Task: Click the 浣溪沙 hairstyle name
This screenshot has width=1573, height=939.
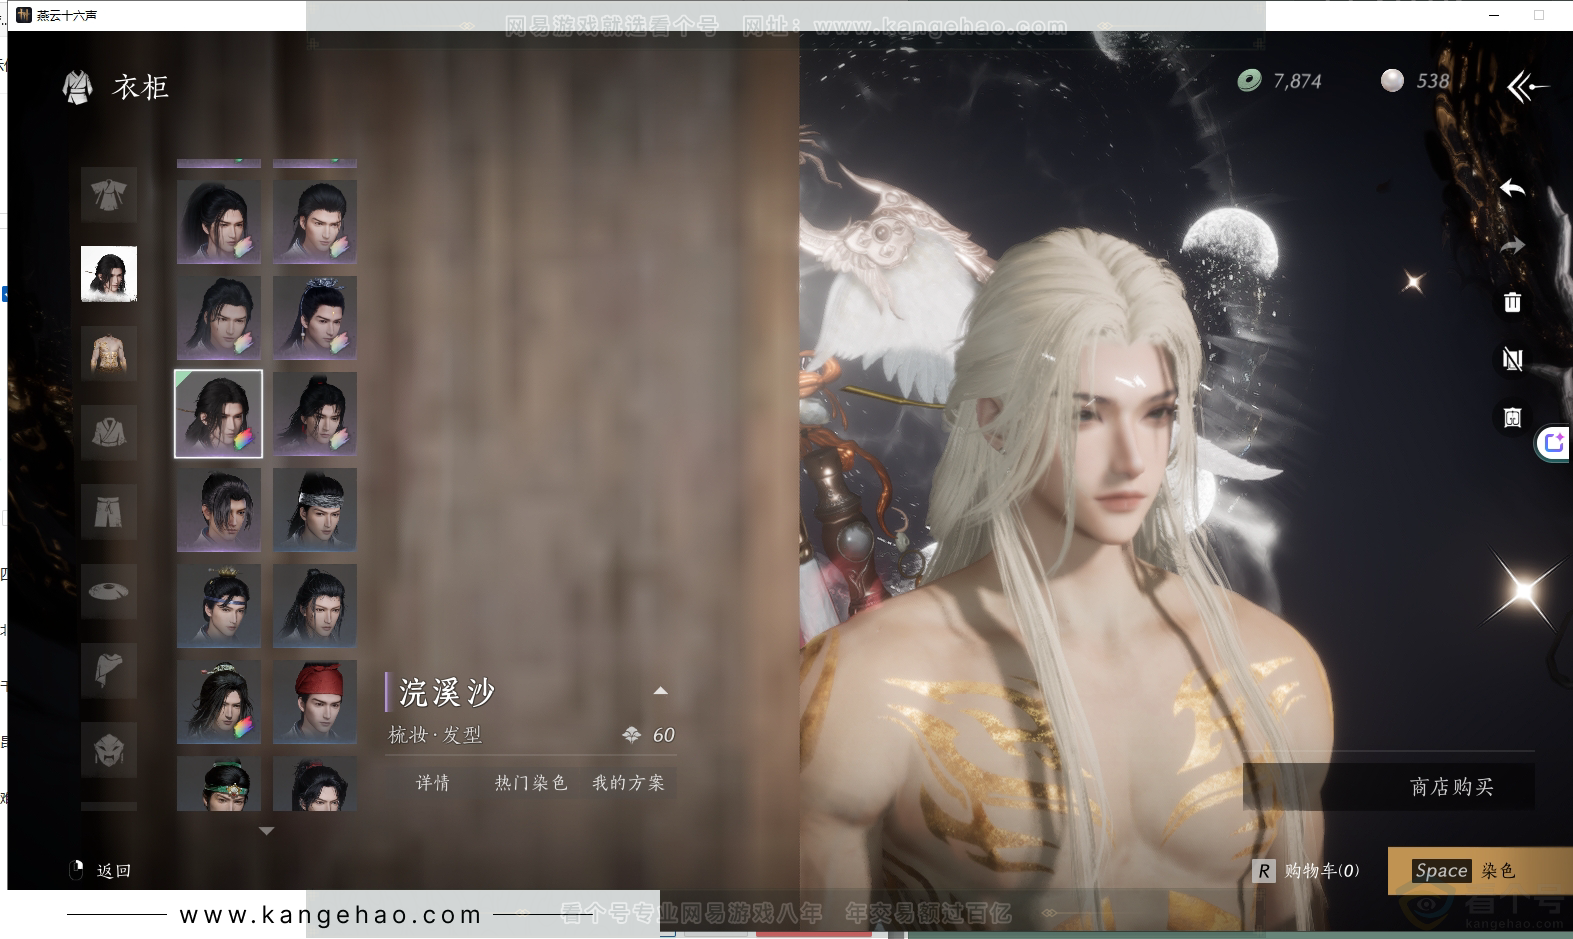Action: [x=447, y=692]
